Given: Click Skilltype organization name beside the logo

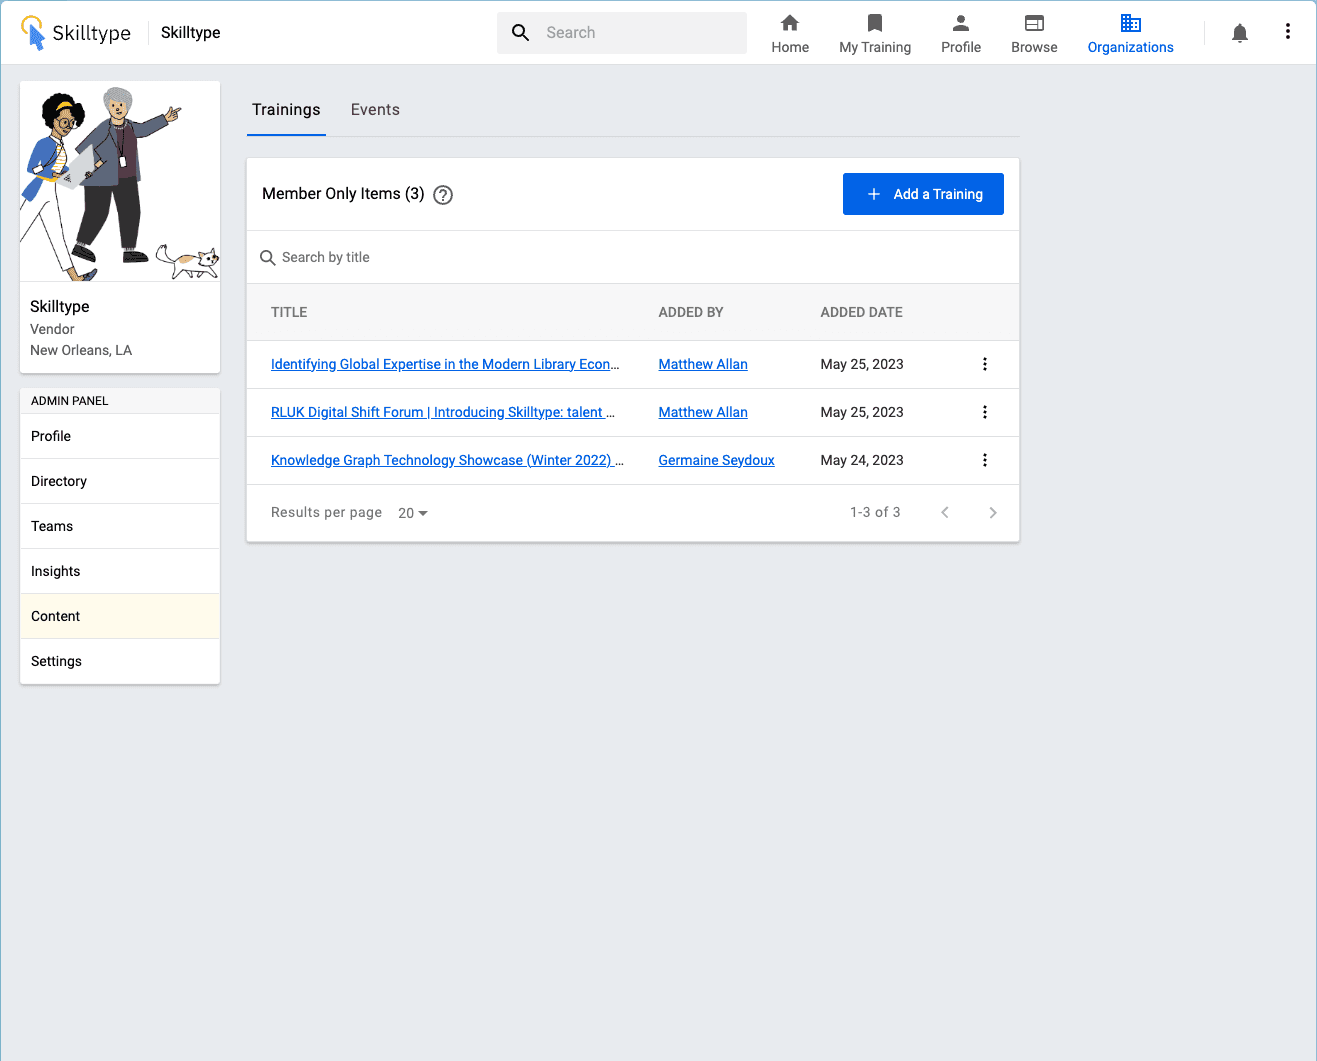Looking at the screenshot, I should (191, 33).
